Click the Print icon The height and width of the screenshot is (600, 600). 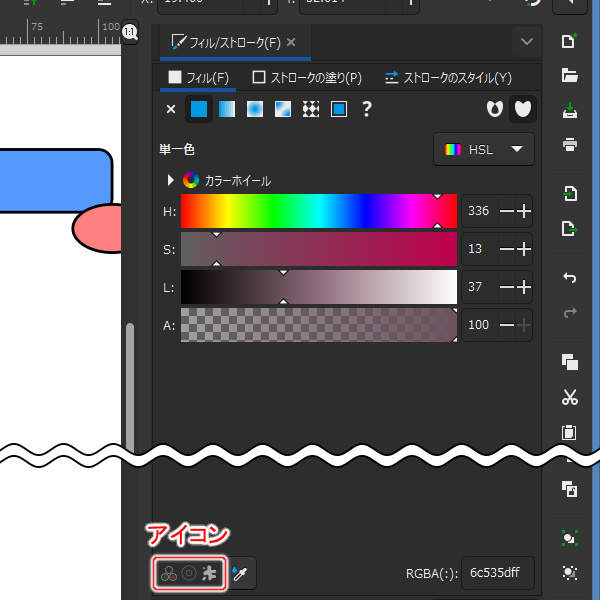[x=570, y=145]
